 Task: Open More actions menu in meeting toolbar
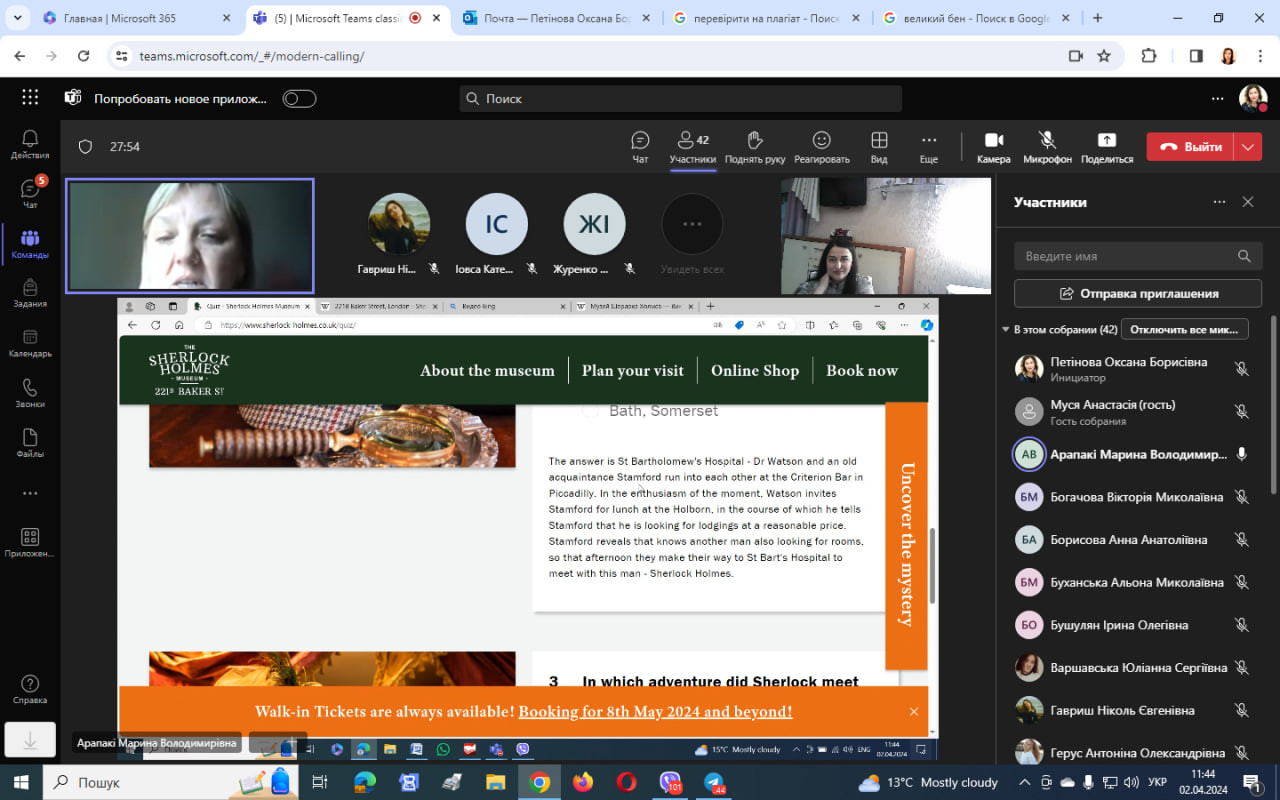[928, 146]
